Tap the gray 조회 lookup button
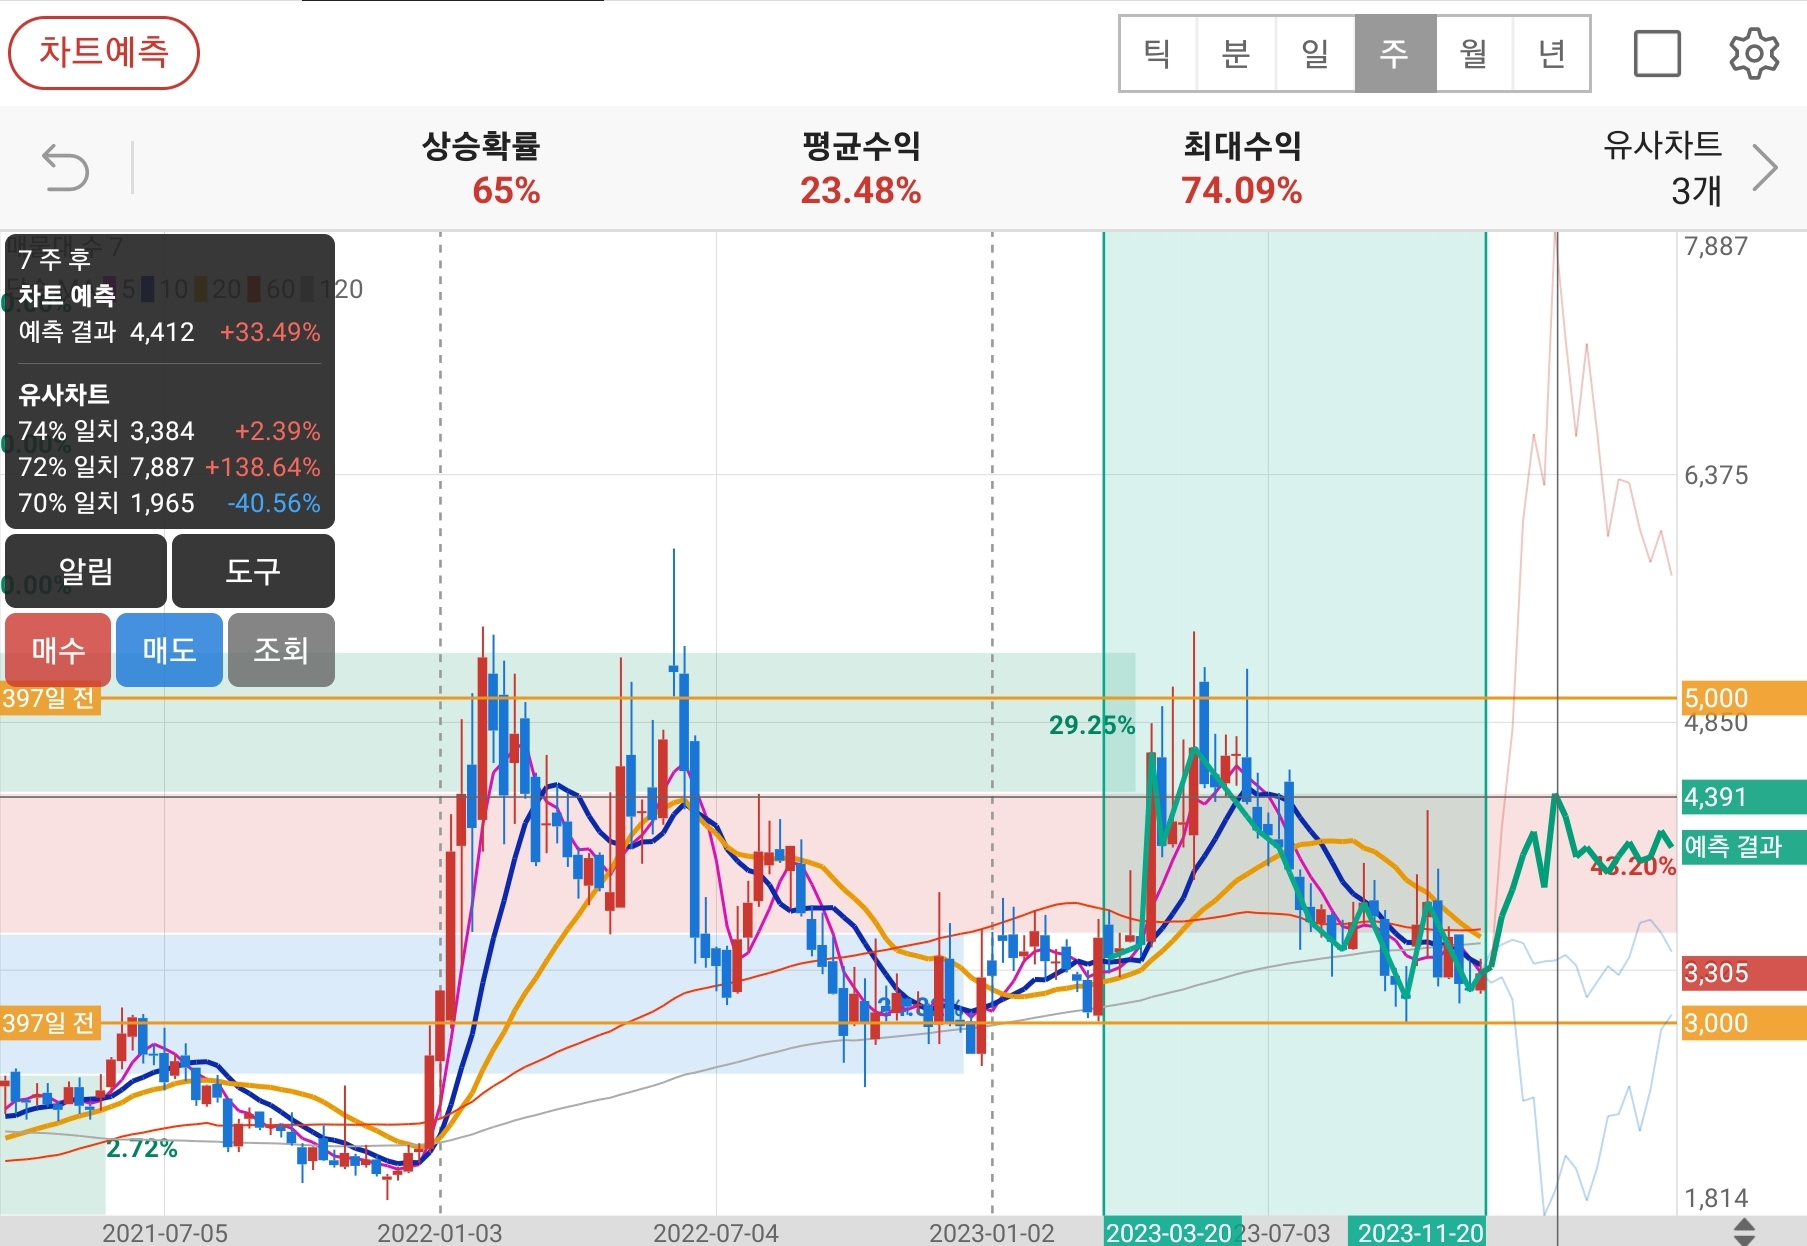The height and width of the screenshot is (1246, 1807). coord(281,650)
